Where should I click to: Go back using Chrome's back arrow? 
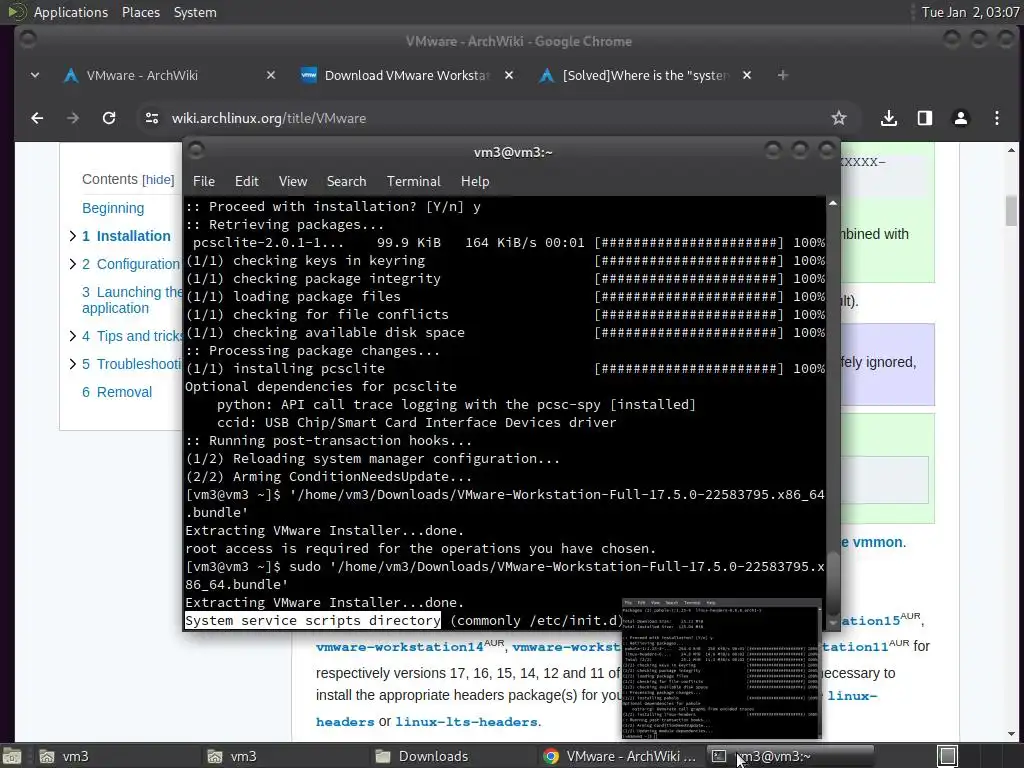[37, 118]
